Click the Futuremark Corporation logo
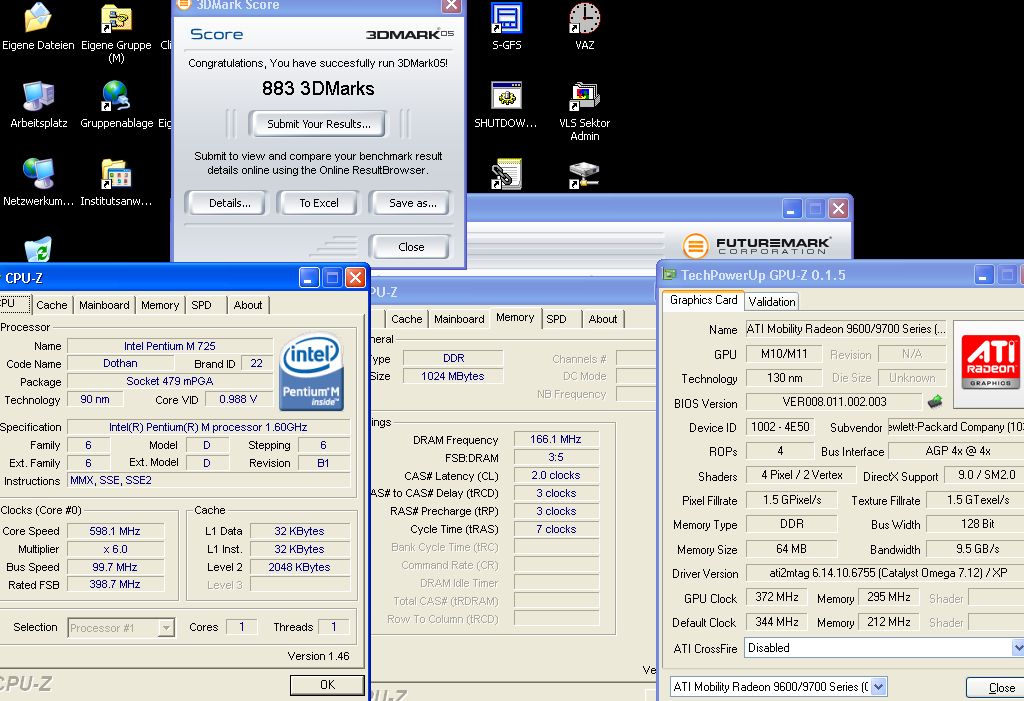Viewport: 1024px width, 701px height. tap(758, 245)
